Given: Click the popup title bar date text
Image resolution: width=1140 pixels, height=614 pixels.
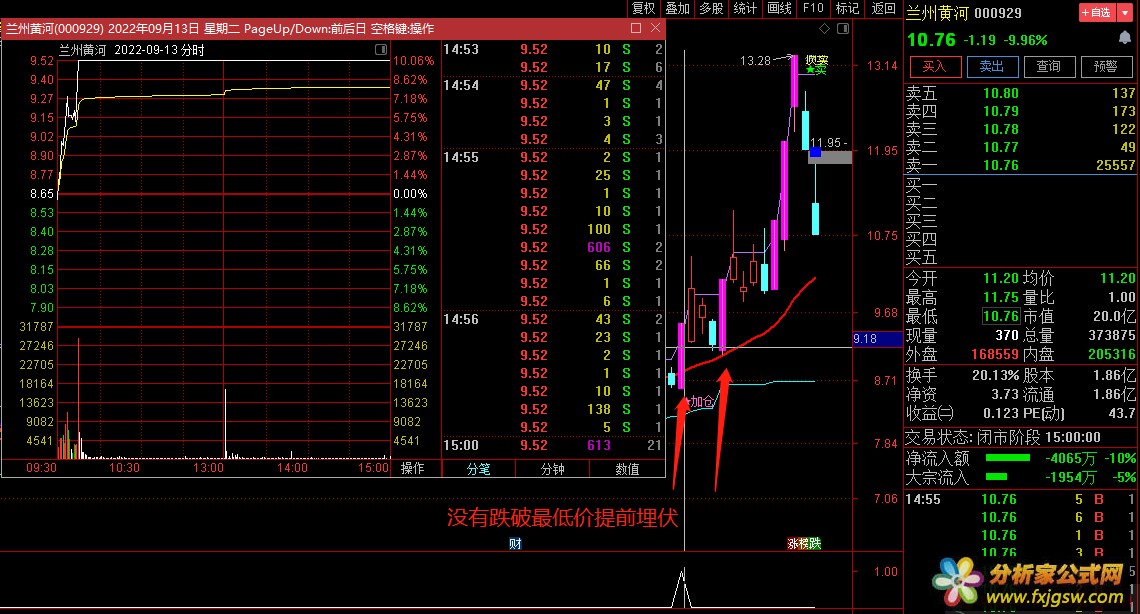Looking at the screenshot, I should pyautogui.click(x=153, y=28).
